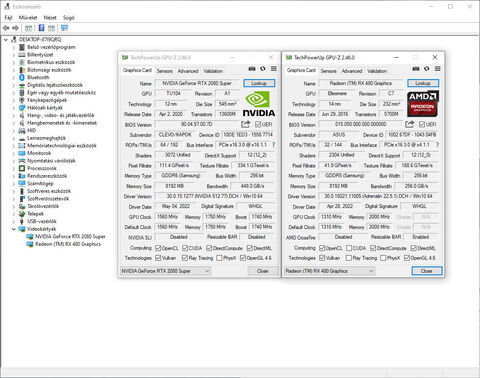480x378 pixels.
Task: Click the refresh icon in Radeon GPU-Z window
Action: coord(427,69)
